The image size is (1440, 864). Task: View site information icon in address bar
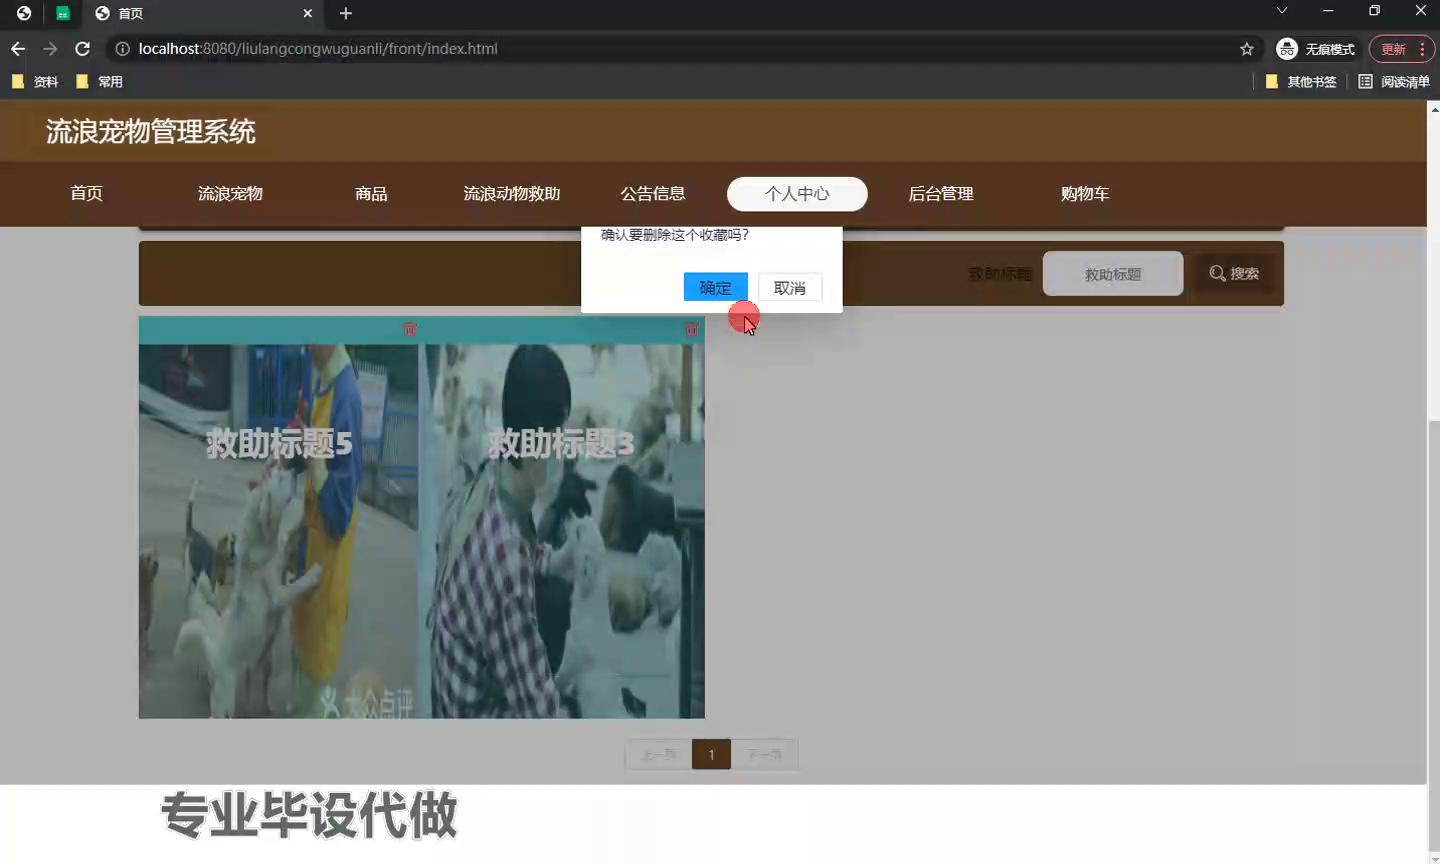coord(122,49)
